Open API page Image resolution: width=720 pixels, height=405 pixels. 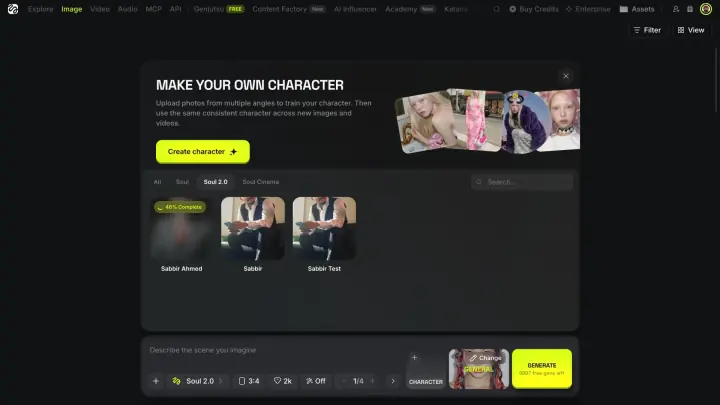(x=175, y=9)
